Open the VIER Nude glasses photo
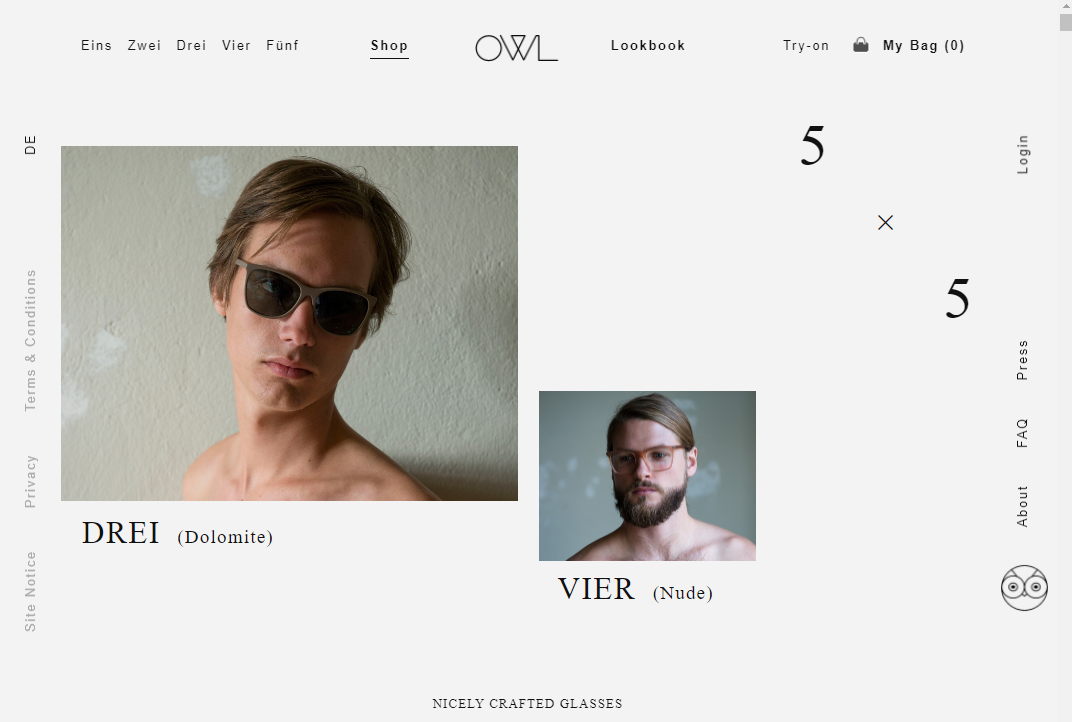Image resolution: width=1072 pixels, height=722 pixels. point(647,476)
